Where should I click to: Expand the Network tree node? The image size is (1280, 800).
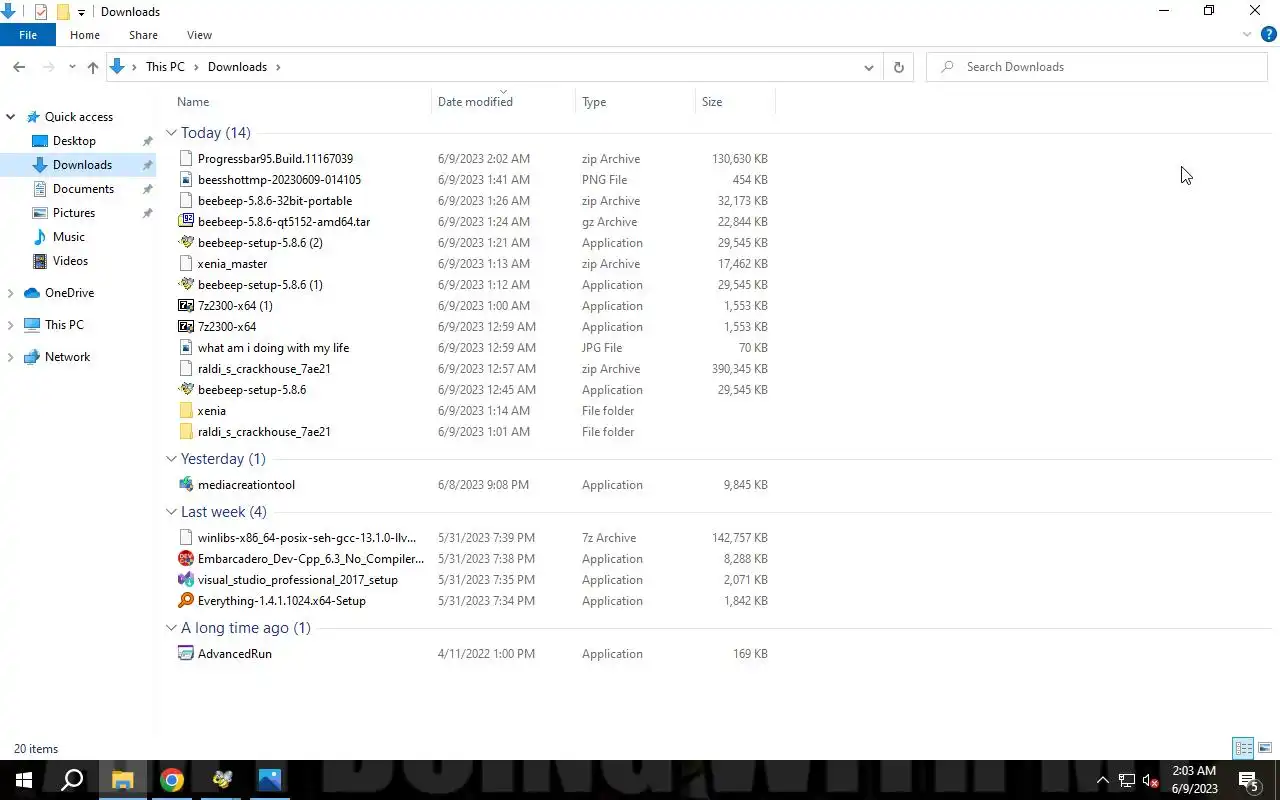11,357
